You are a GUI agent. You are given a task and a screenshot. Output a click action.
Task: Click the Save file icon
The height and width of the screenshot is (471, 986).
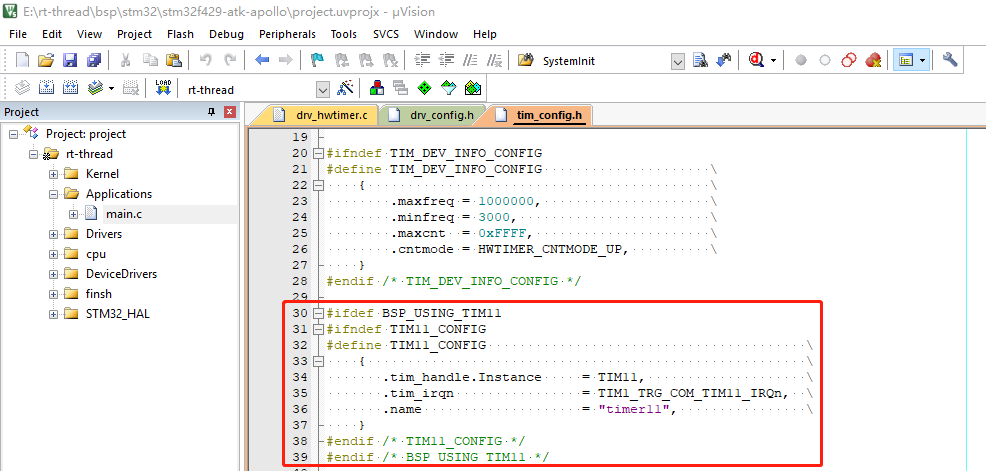(x=70, y=61)
